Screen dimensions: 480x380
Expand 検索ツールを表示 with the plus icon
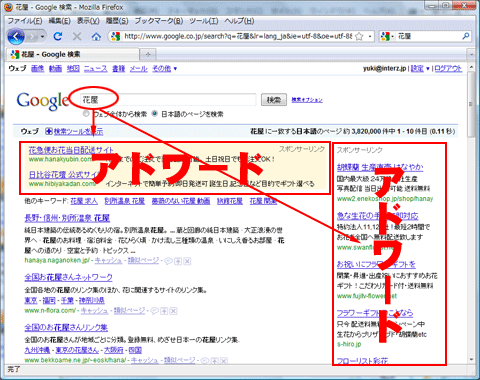coord(49,131)
